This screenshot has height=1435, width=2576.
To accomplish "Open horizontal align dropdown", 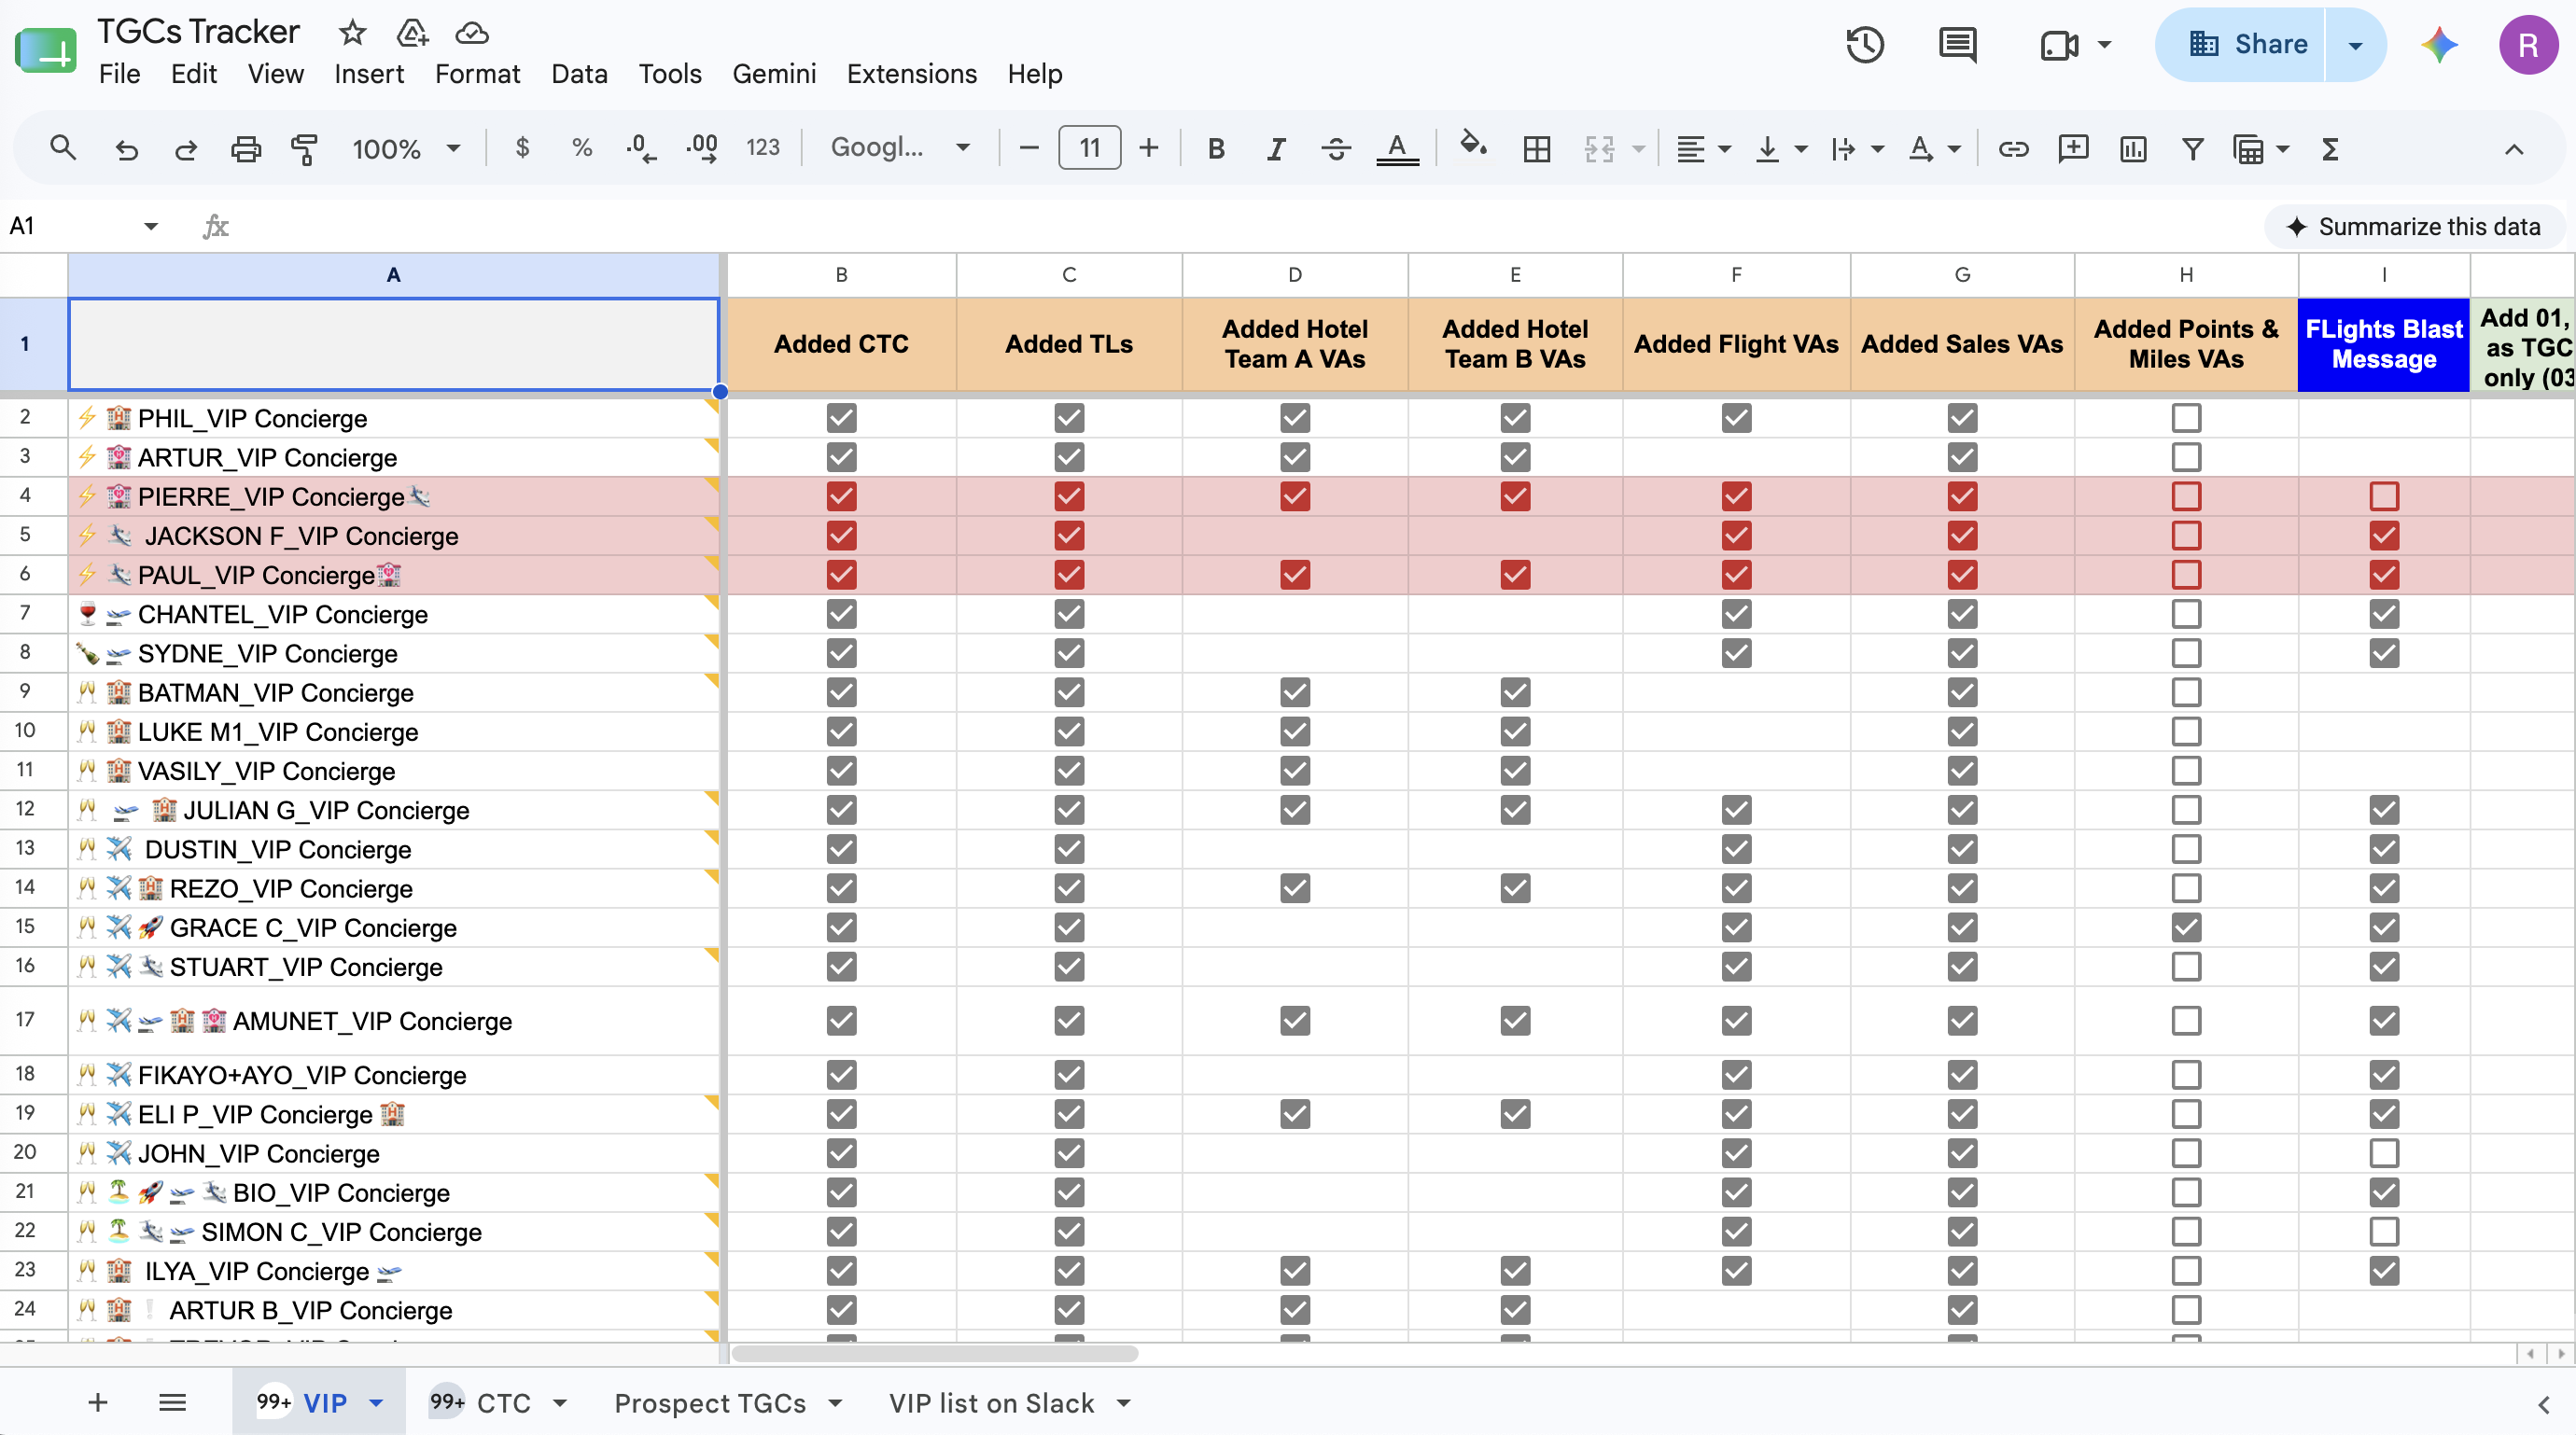I will coord(1703,149).
